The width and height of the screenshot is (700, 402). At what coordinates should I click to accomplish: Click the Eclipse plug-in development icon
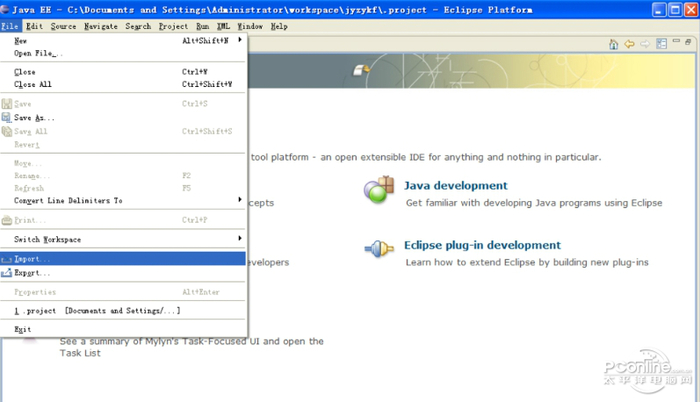click(378, 249)
